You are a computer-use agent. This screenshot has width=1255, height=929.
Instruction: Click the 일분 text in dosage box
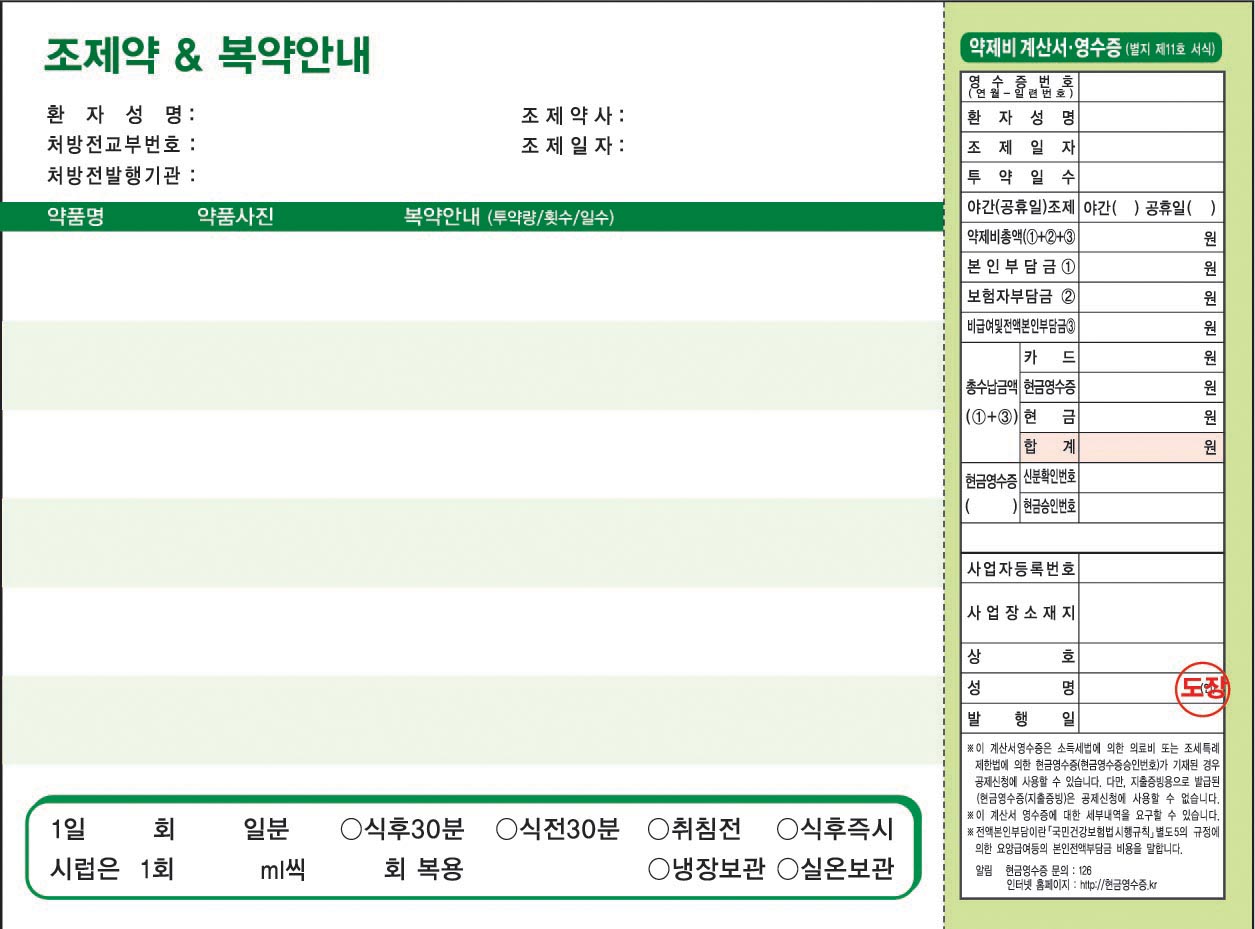266,830
